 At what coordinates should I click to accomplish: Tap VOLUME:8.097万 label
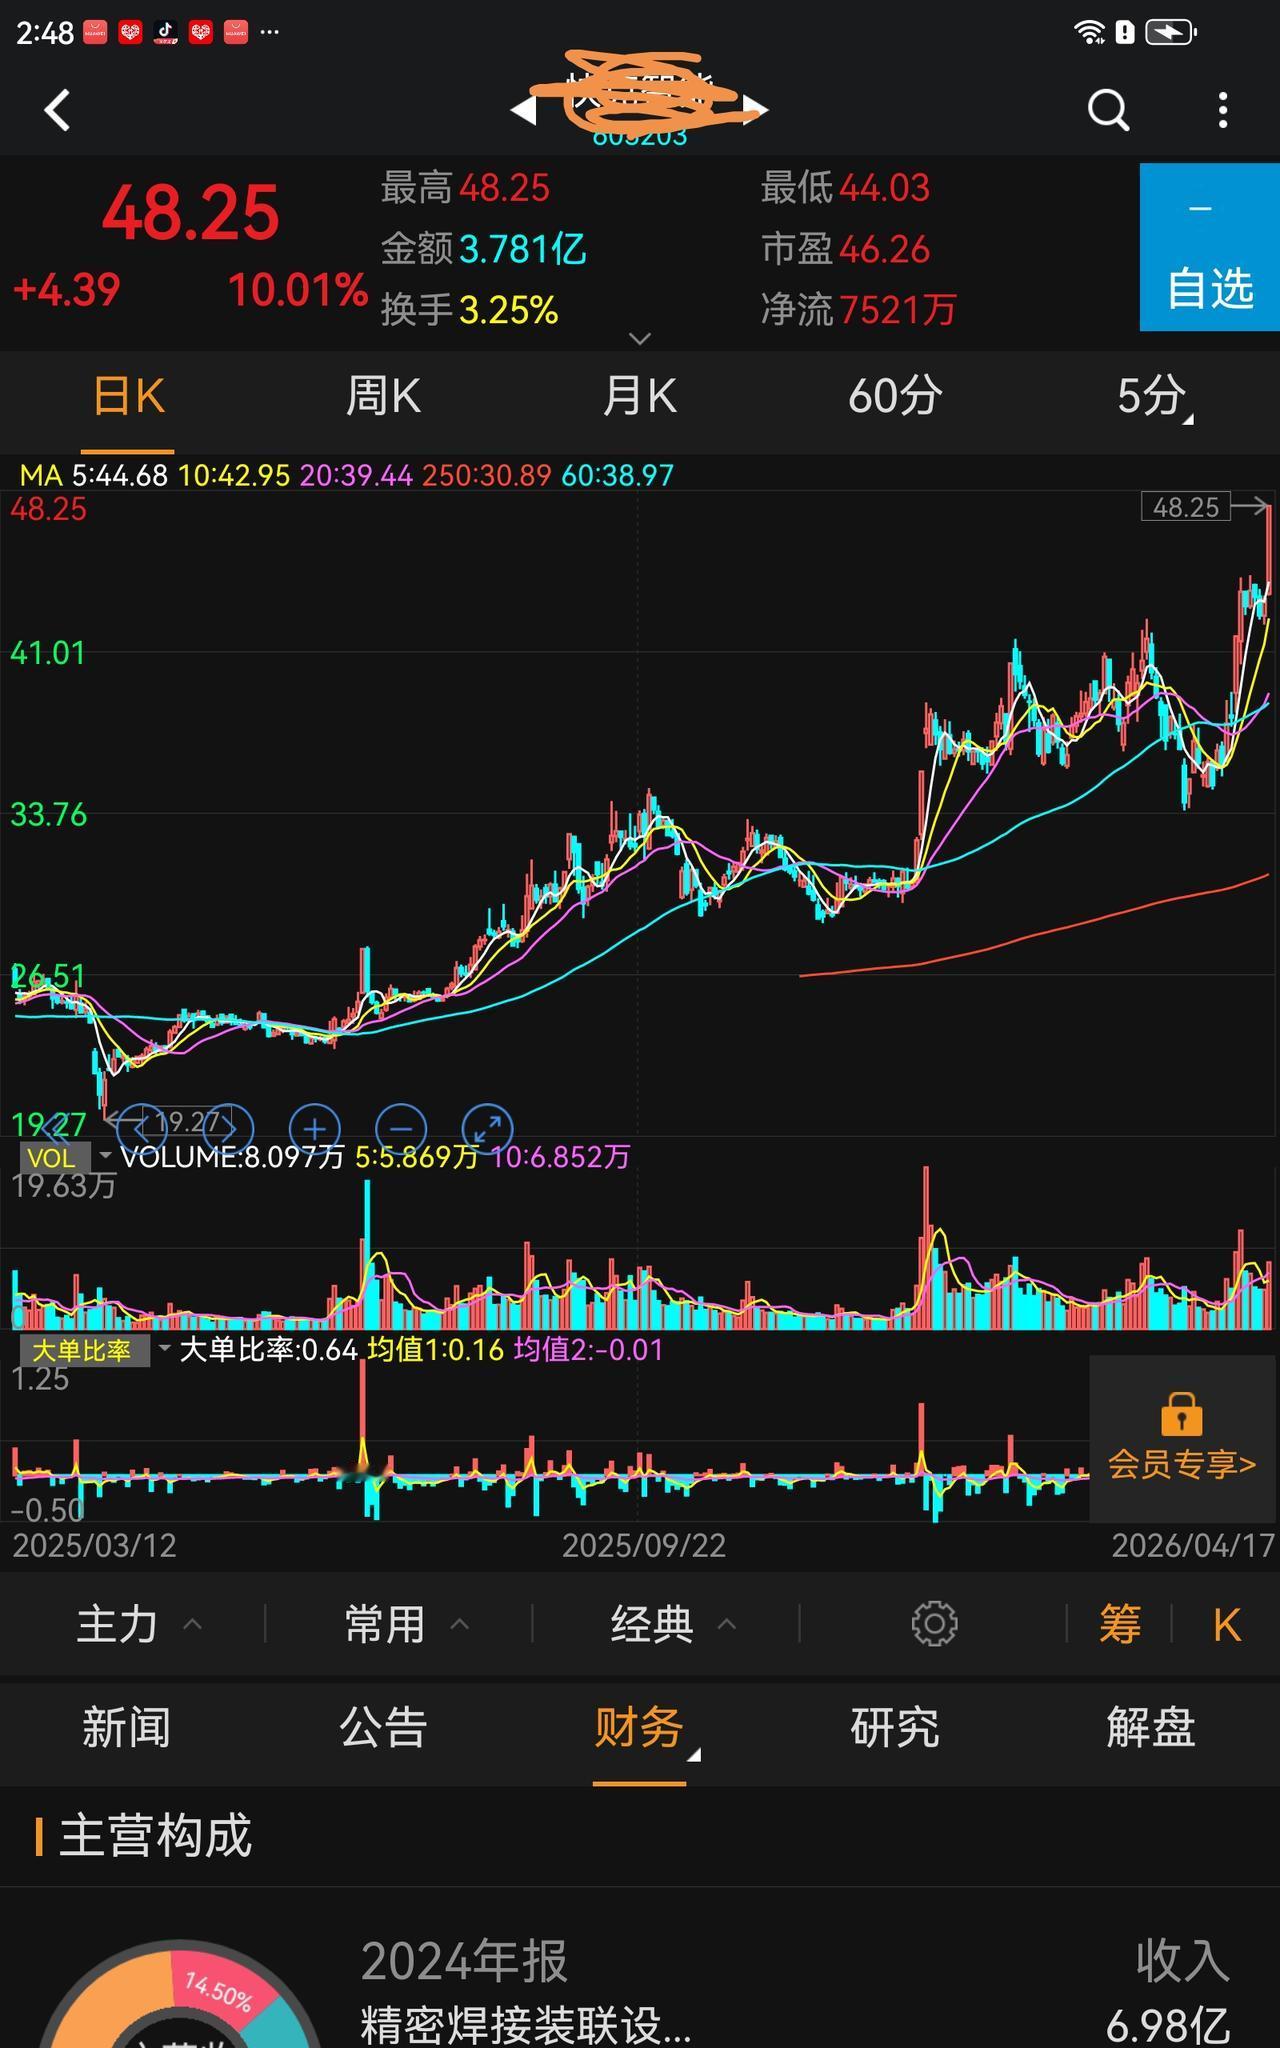[232, 1157]
